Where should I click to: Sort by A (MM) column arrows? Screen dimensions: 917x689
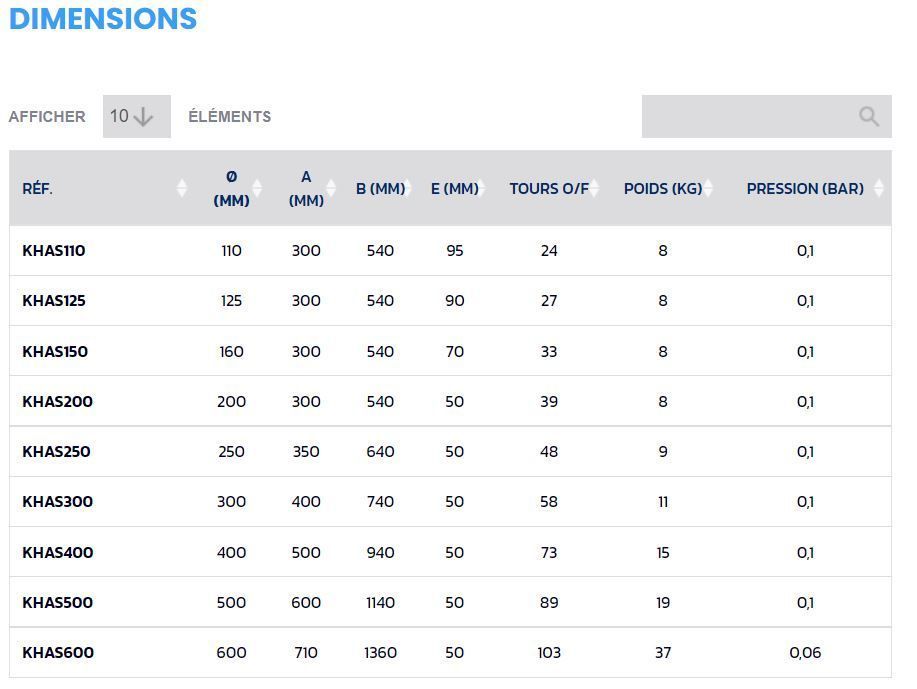pos(332,188)
